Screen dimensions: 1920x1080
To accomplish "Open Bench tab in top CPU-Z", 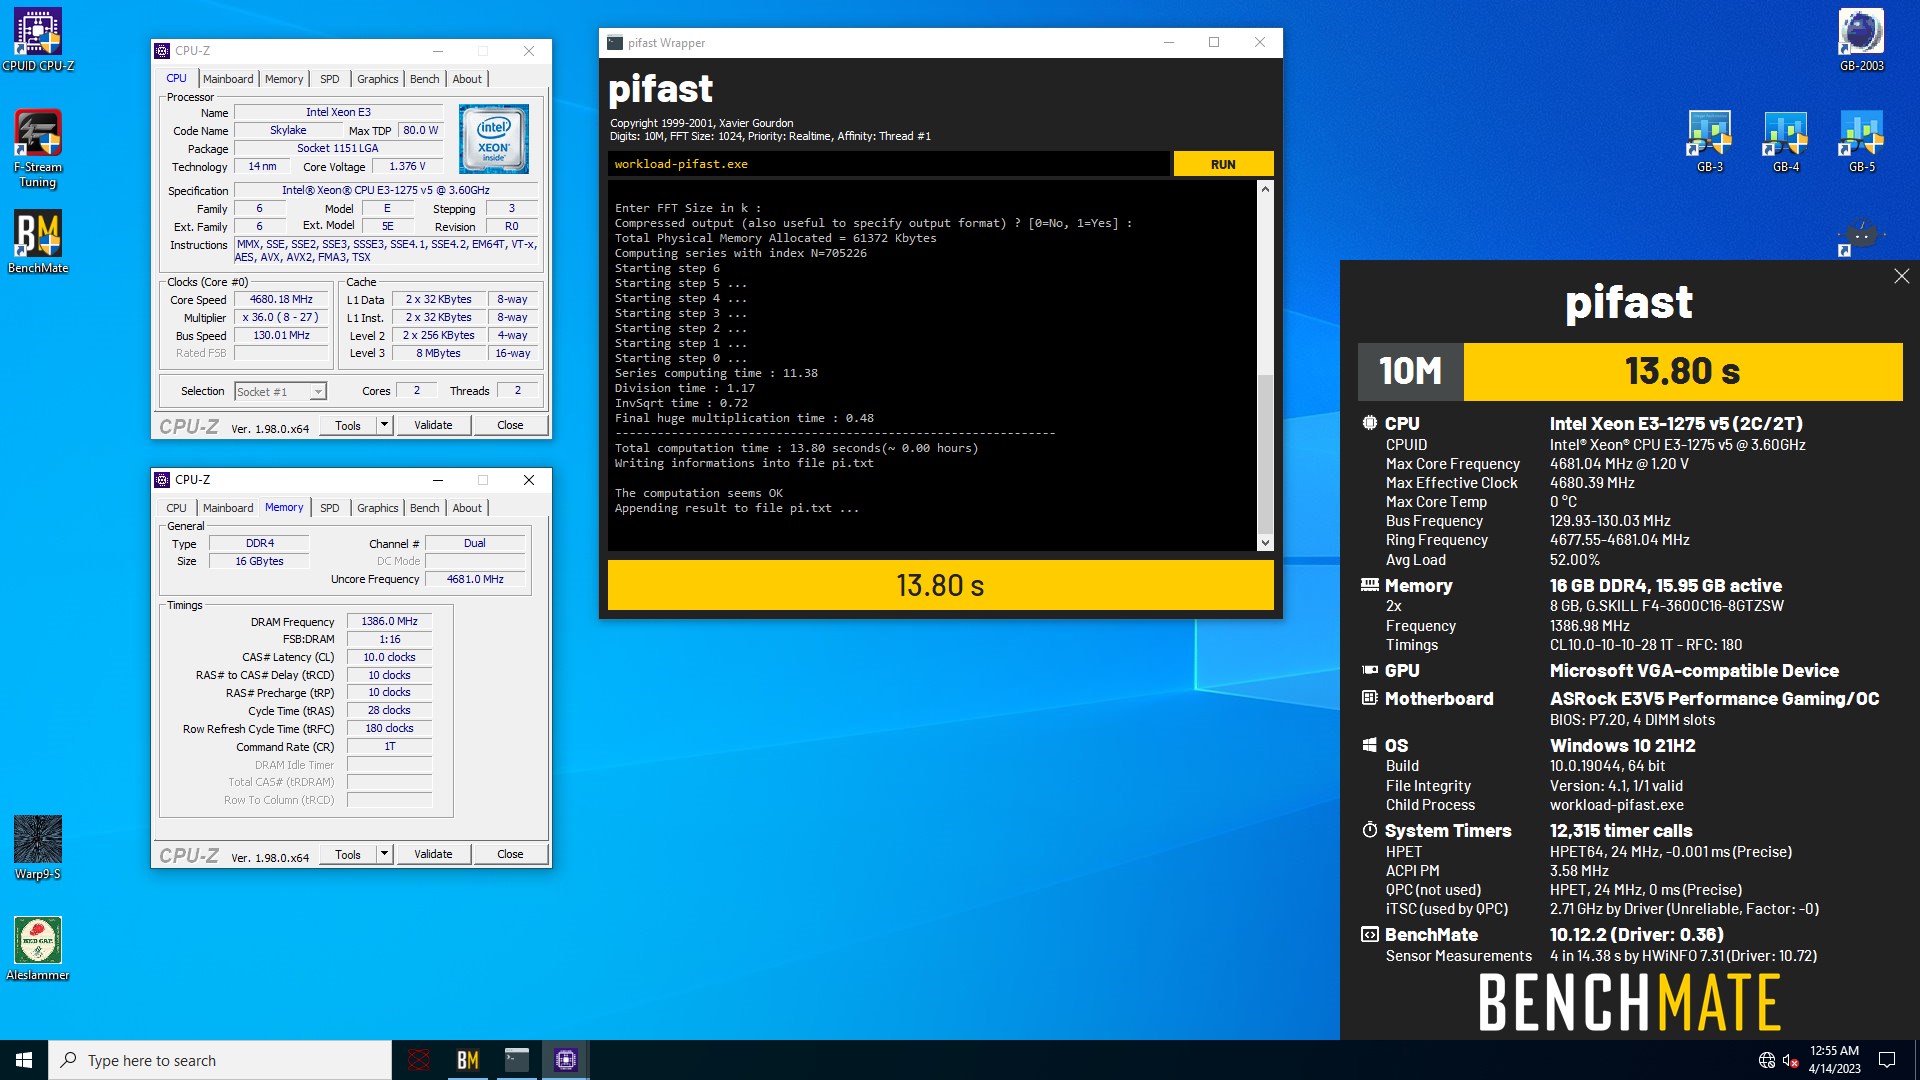I will [x=424, y=79].
